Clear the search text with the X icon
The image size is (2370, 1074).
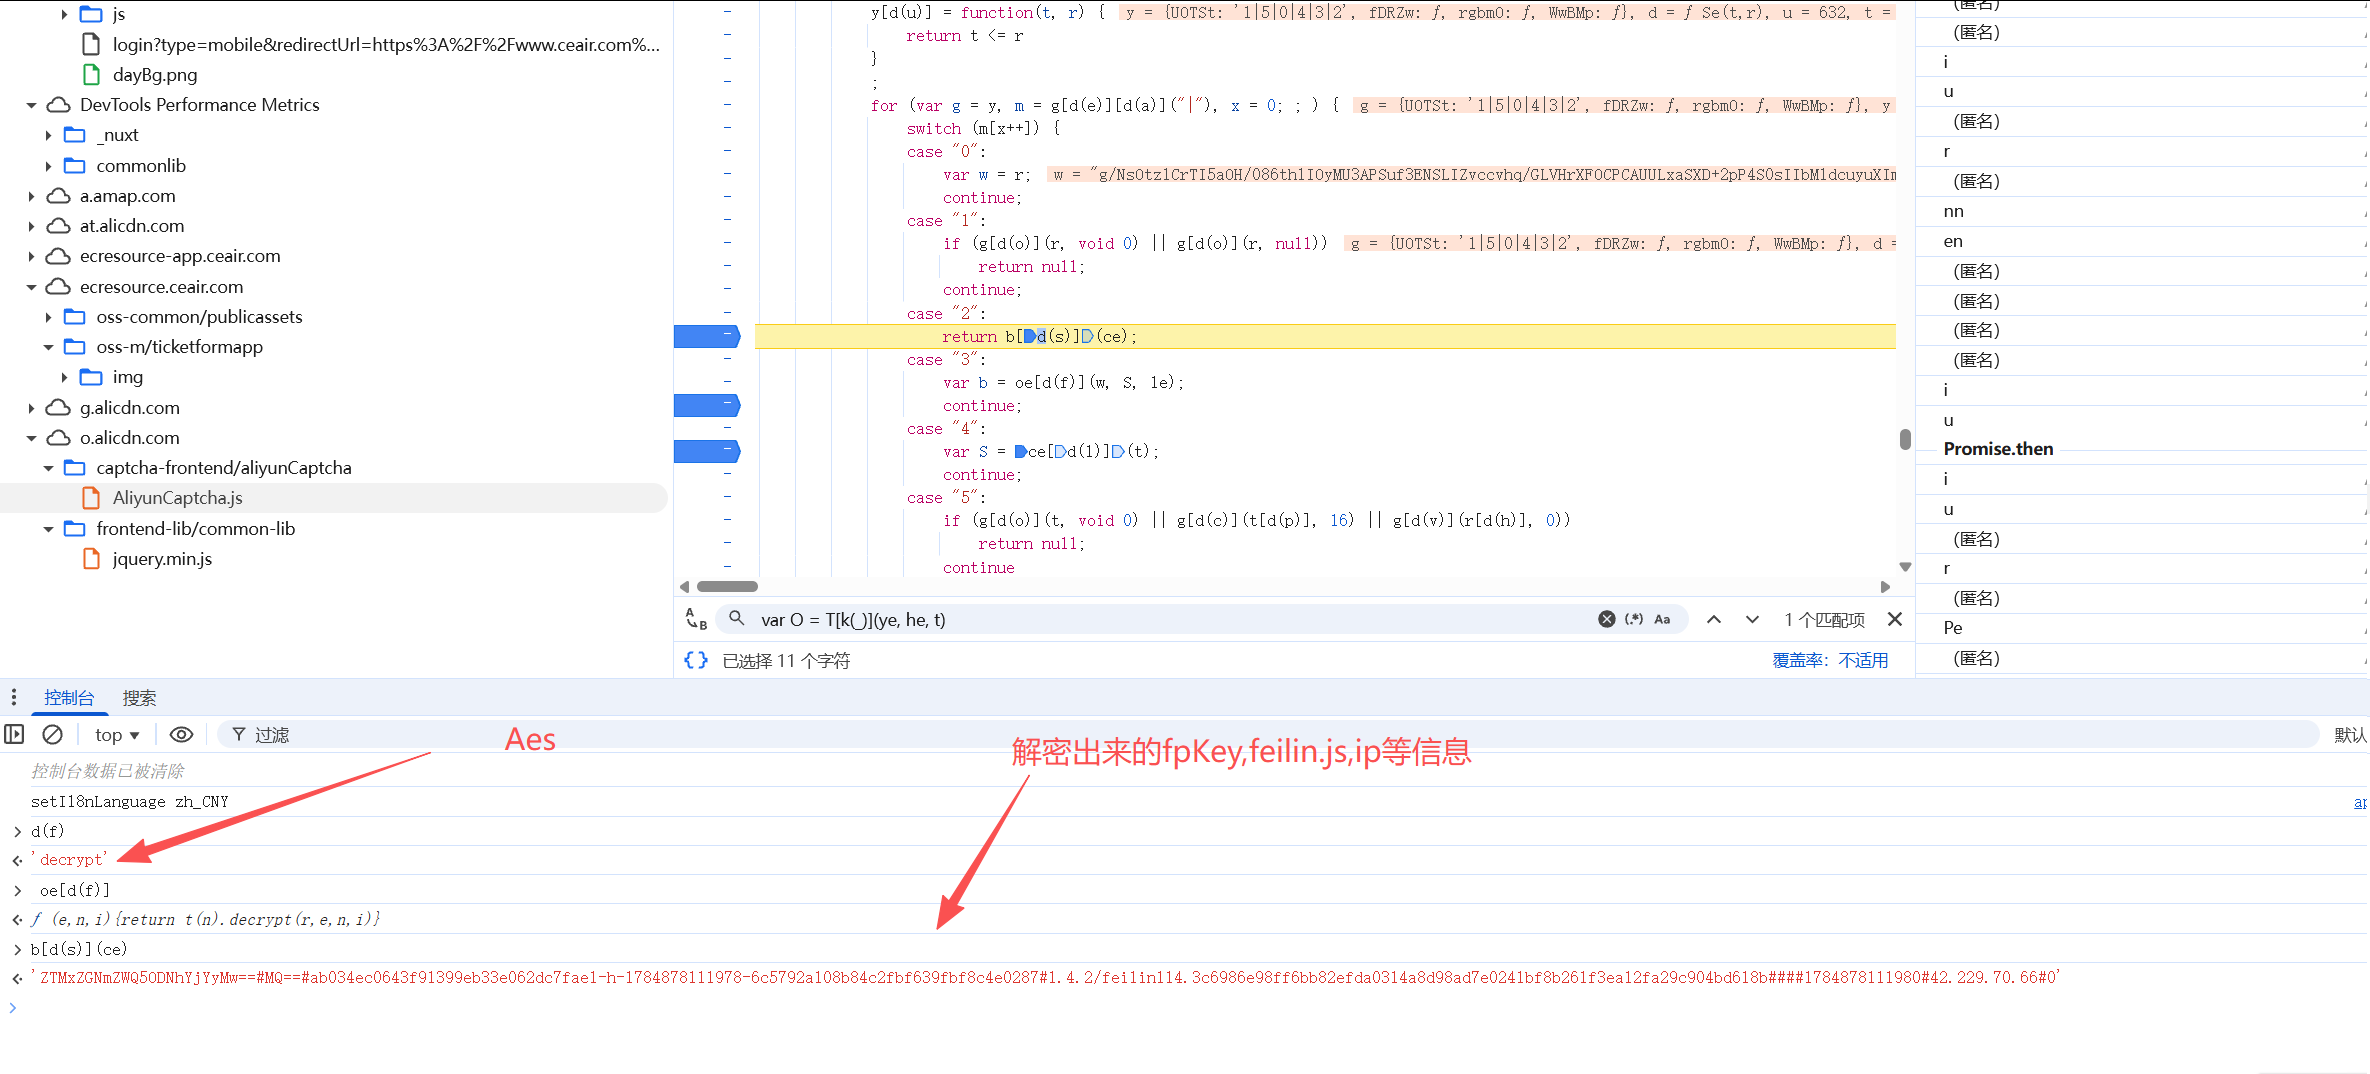point(1606,619)
